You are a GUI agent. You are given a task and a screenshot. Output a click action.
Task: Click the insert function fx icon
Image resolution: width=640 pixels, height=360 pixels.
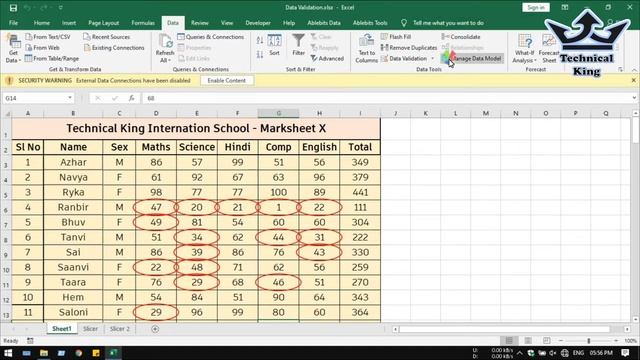[131, 98]
